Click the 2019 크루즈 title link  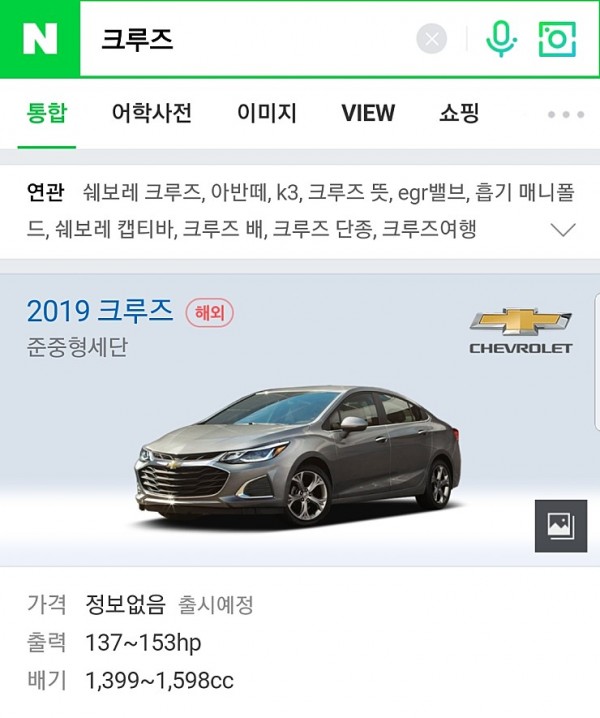point(100,311)
